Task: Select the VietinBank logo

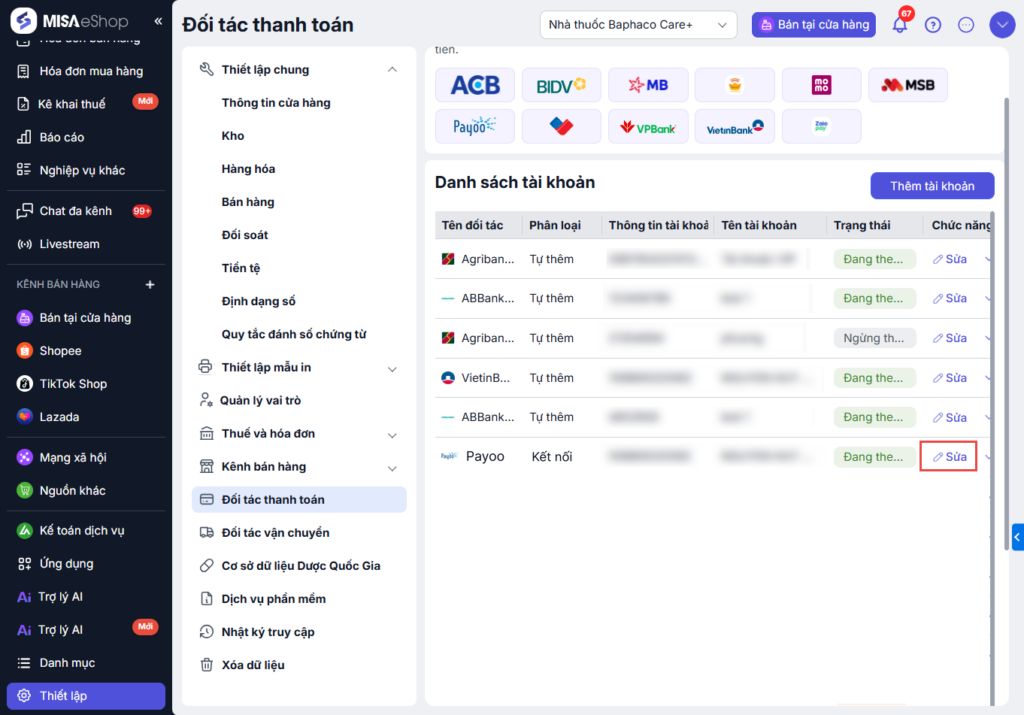Action: 735,126
